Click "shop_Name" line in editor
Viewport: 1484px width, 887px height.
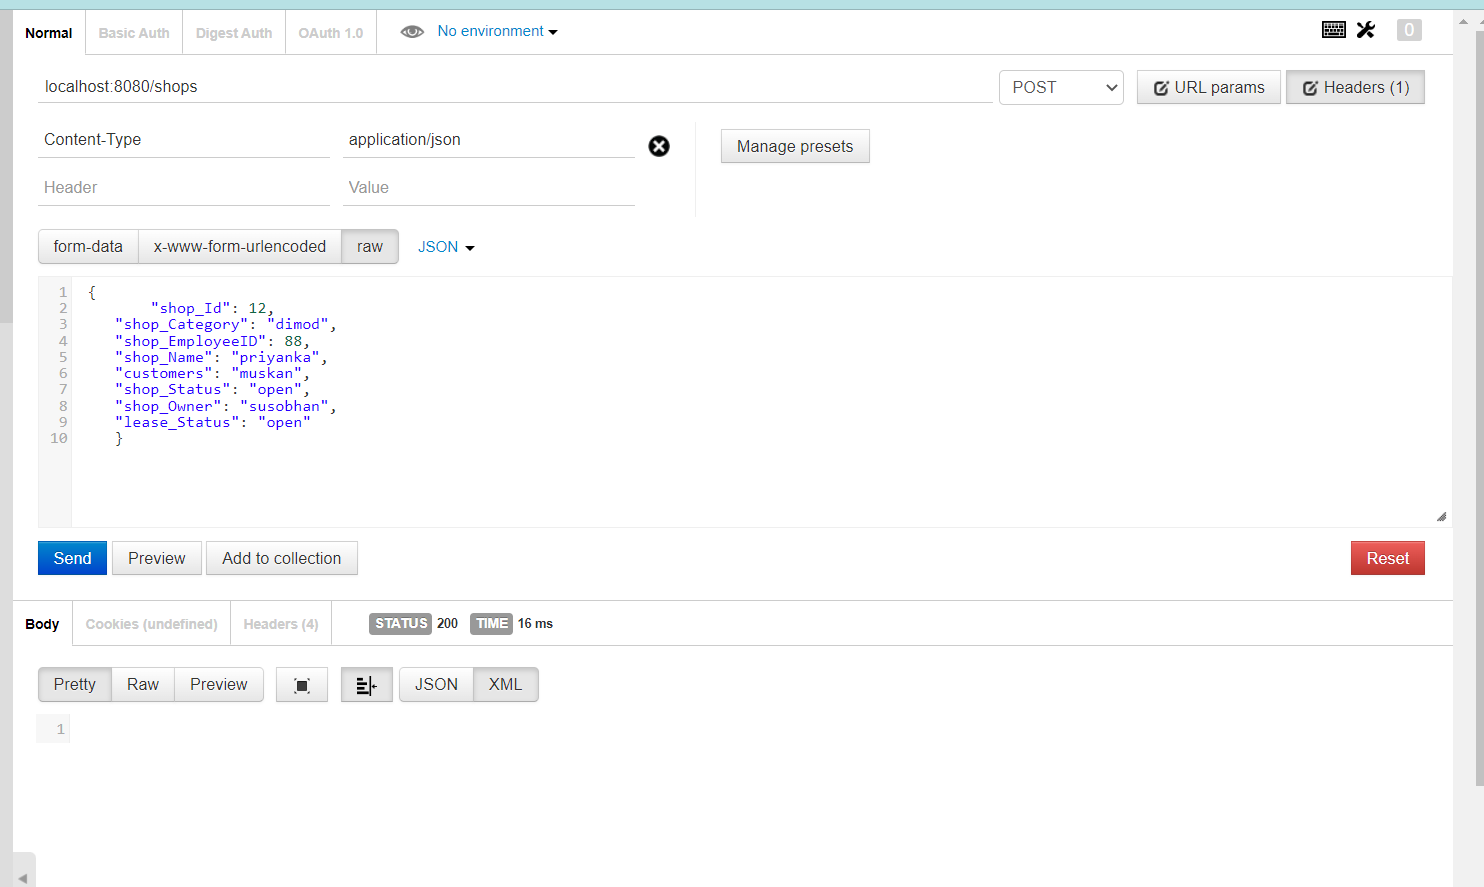221,357
